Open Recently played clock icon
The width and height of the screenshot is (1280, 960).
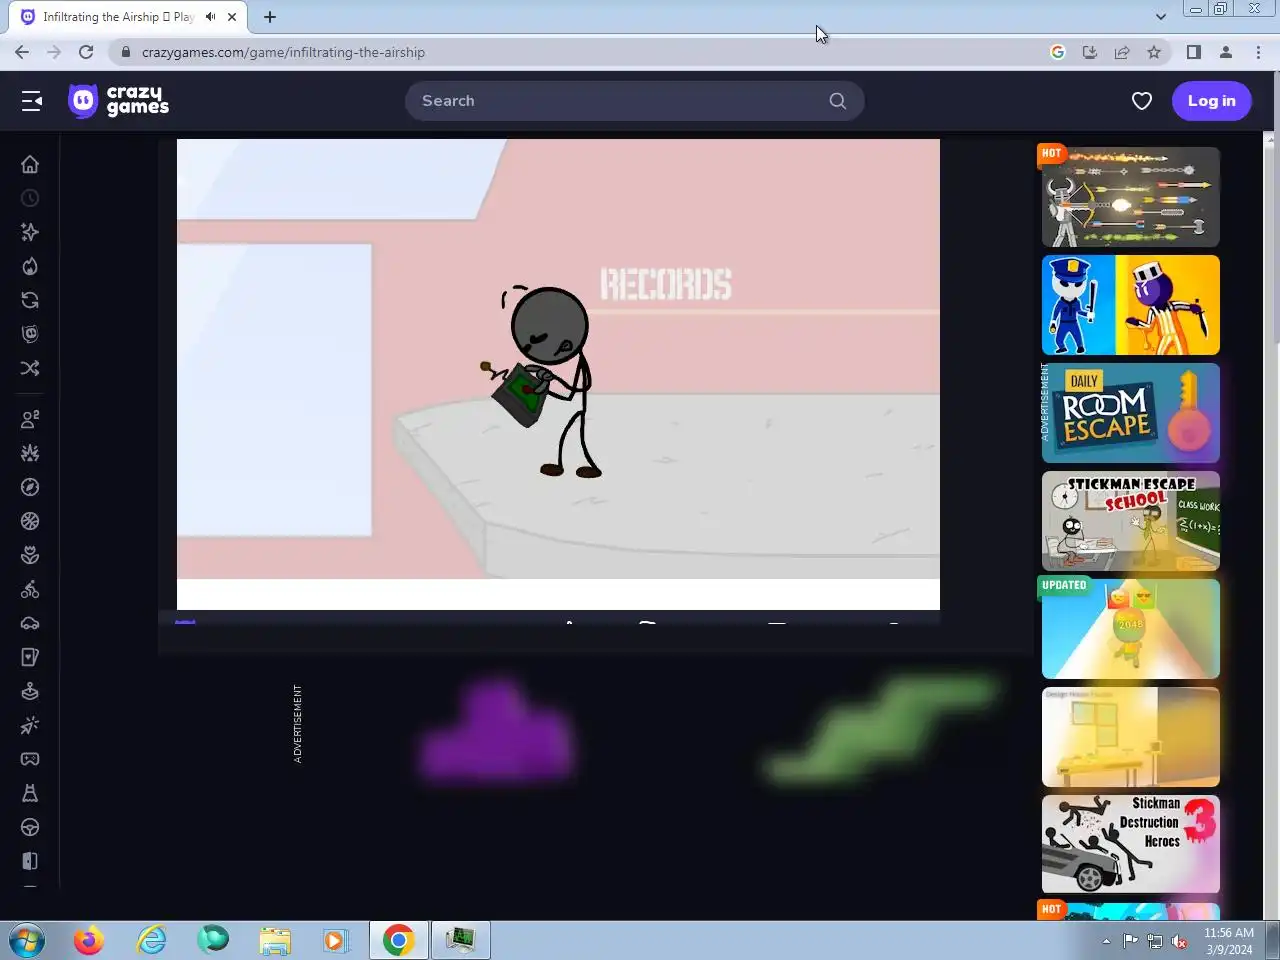click(x=30, y=198)
